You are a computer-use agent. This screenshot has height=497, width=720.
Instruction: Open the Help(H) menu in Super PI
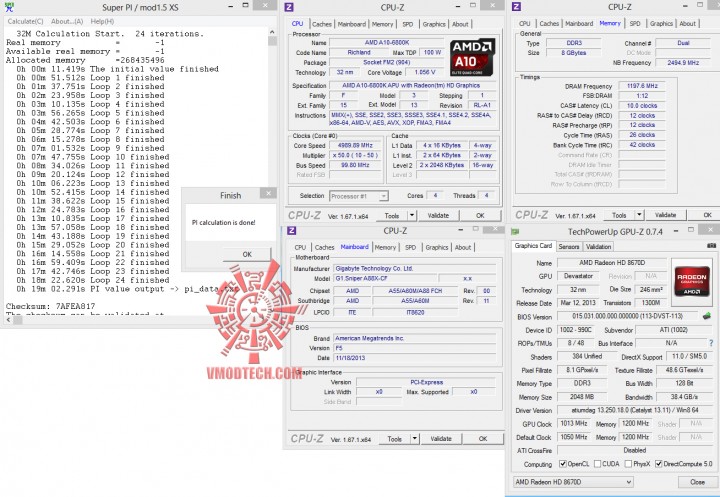pos(102,21)
